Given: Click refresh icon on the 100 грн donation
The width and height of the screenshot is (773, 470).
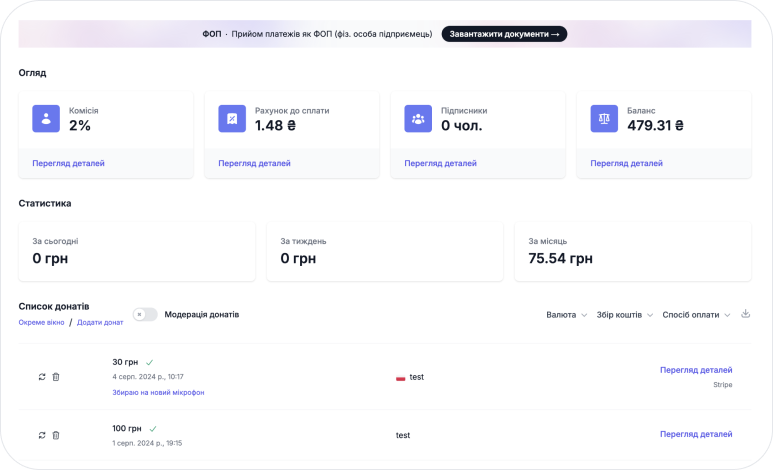Looking at the screenshot, I should point(42,435).
